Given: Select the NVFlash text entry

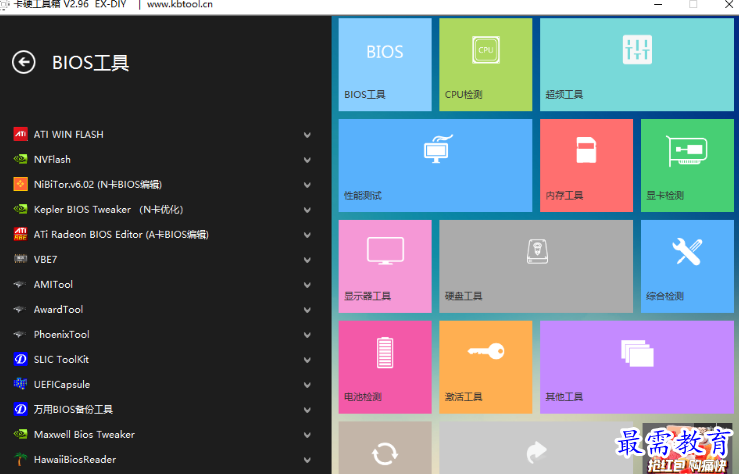Looking at the screenshot, I should 52,159.
